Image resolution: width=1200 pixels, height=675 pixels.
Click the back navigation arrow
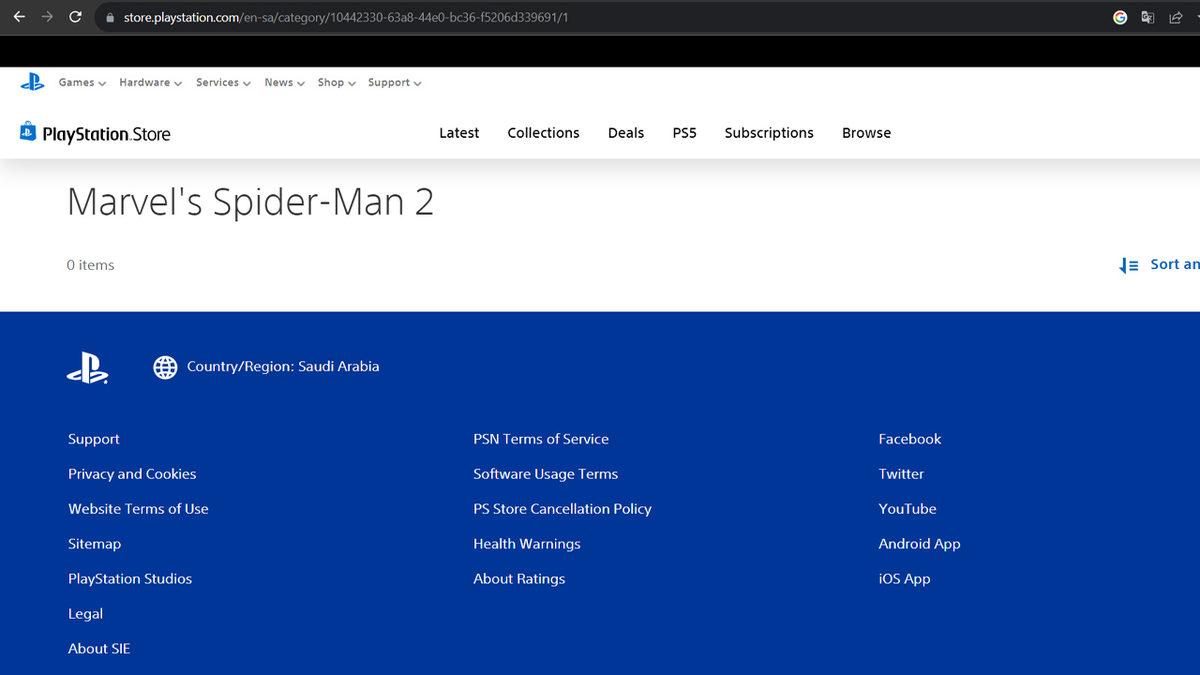point(20,17)
